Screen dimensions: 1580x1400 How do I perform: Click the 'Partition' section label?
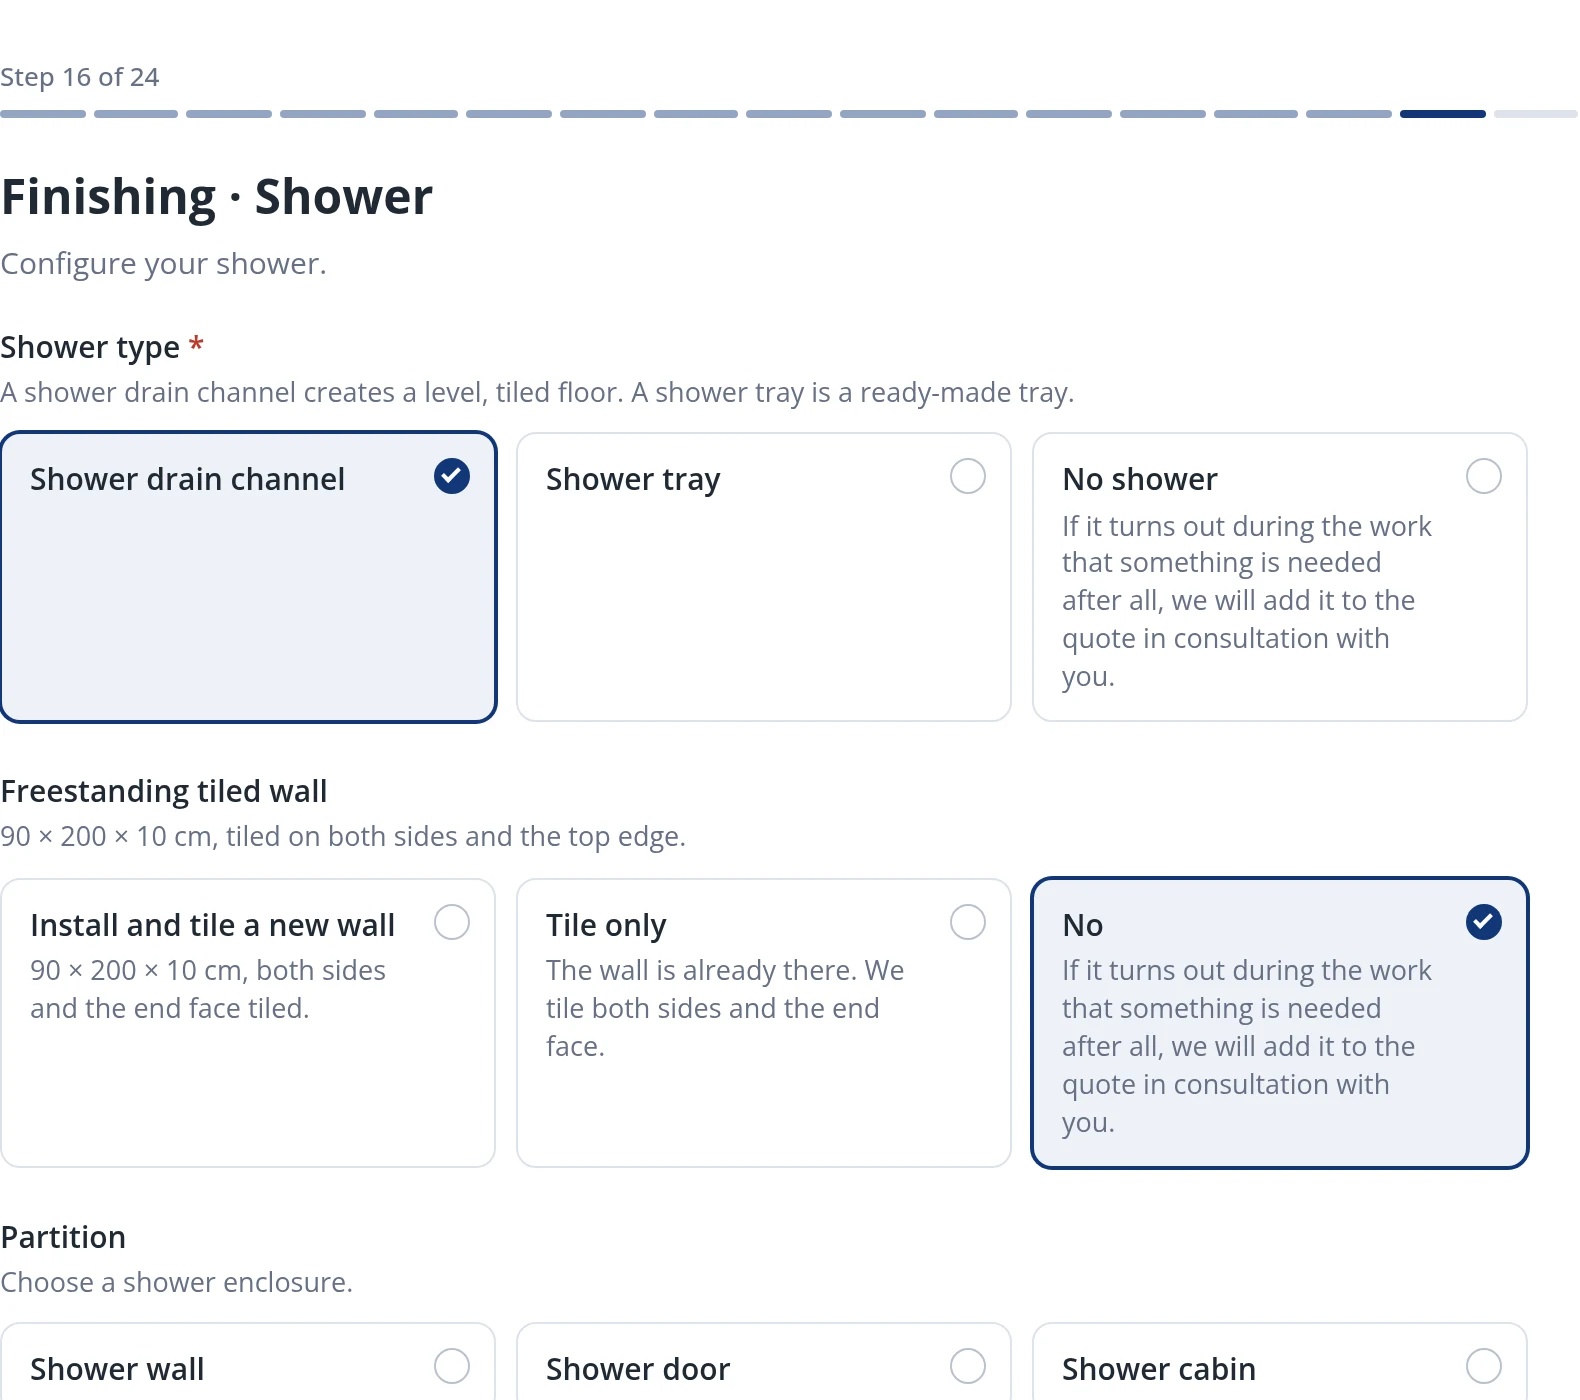pos(63,1237)
